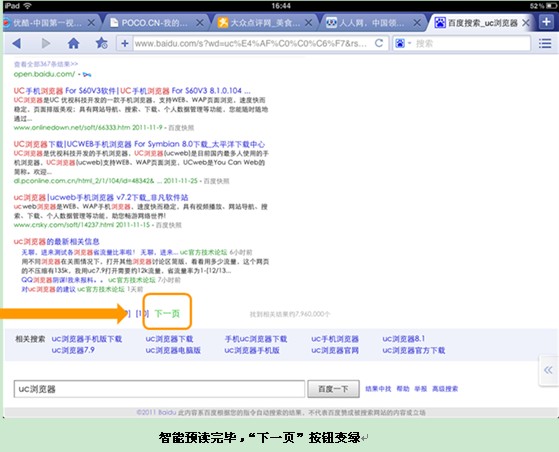Image resolution: width=559 pixels, height=452 pixels.
Task: Open uc浏览器的最新相关信息 link
Action: [x=56, y=242]
